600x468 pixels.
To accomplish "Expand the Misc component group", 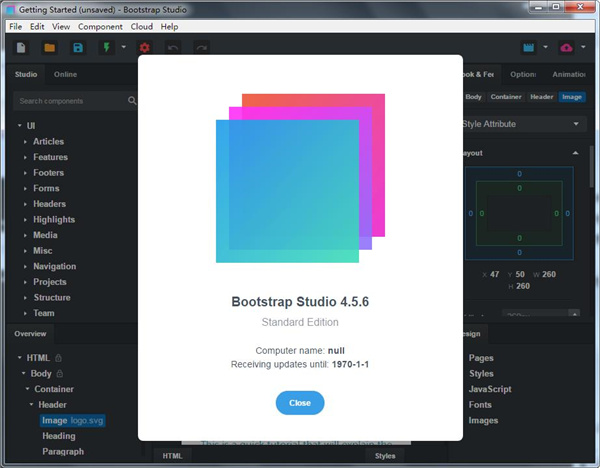I will [x=25, y=251].
